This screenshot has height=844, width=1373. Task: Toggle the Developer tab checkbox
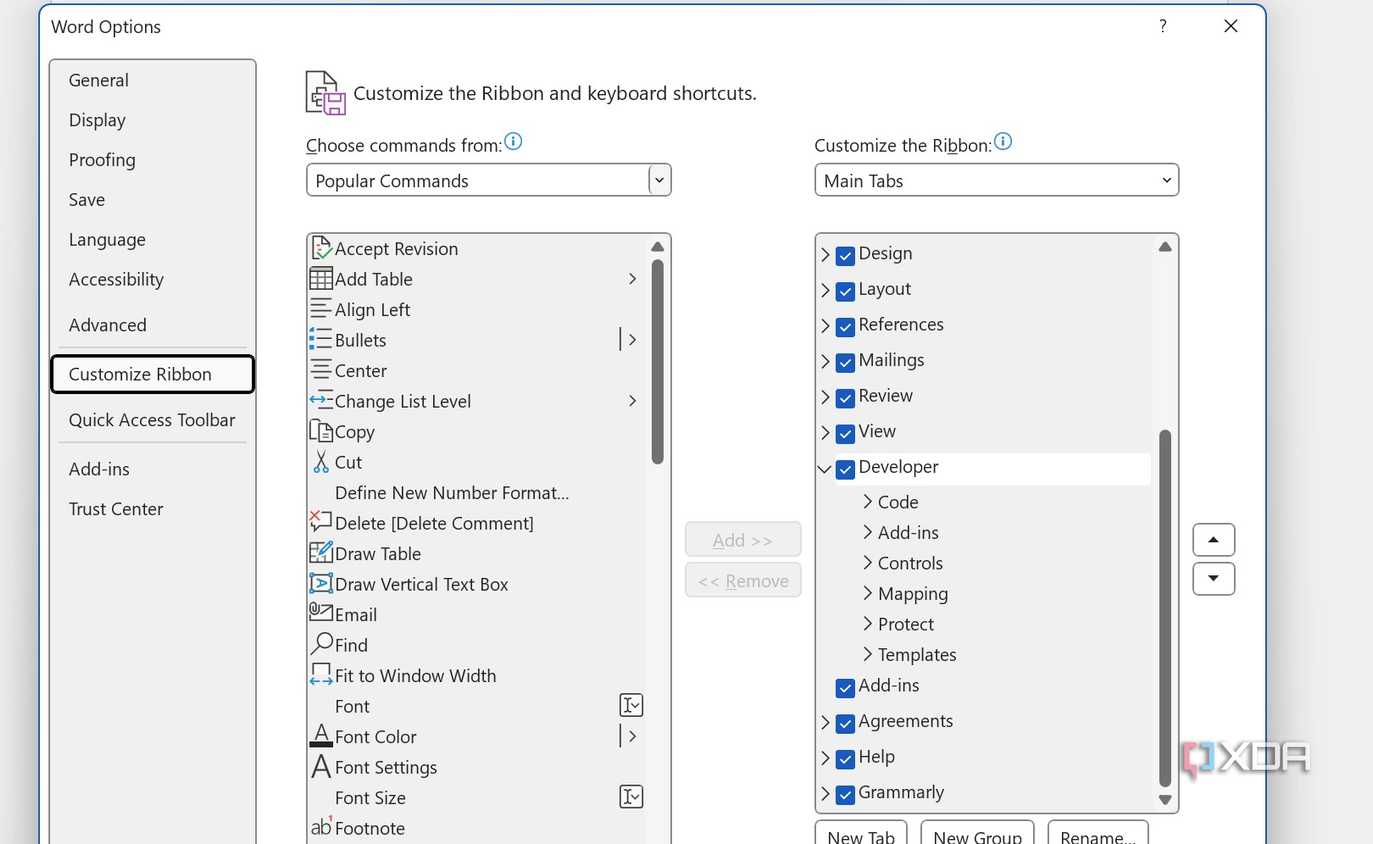click(x=845, y=468)
